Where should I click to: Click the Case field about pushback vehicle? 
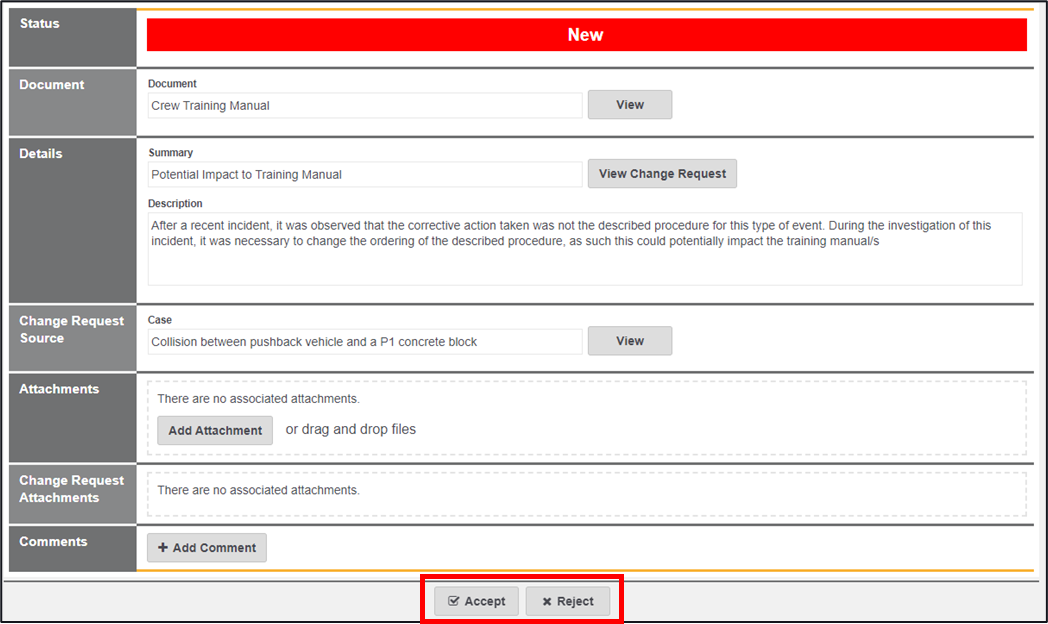point(364,342)
